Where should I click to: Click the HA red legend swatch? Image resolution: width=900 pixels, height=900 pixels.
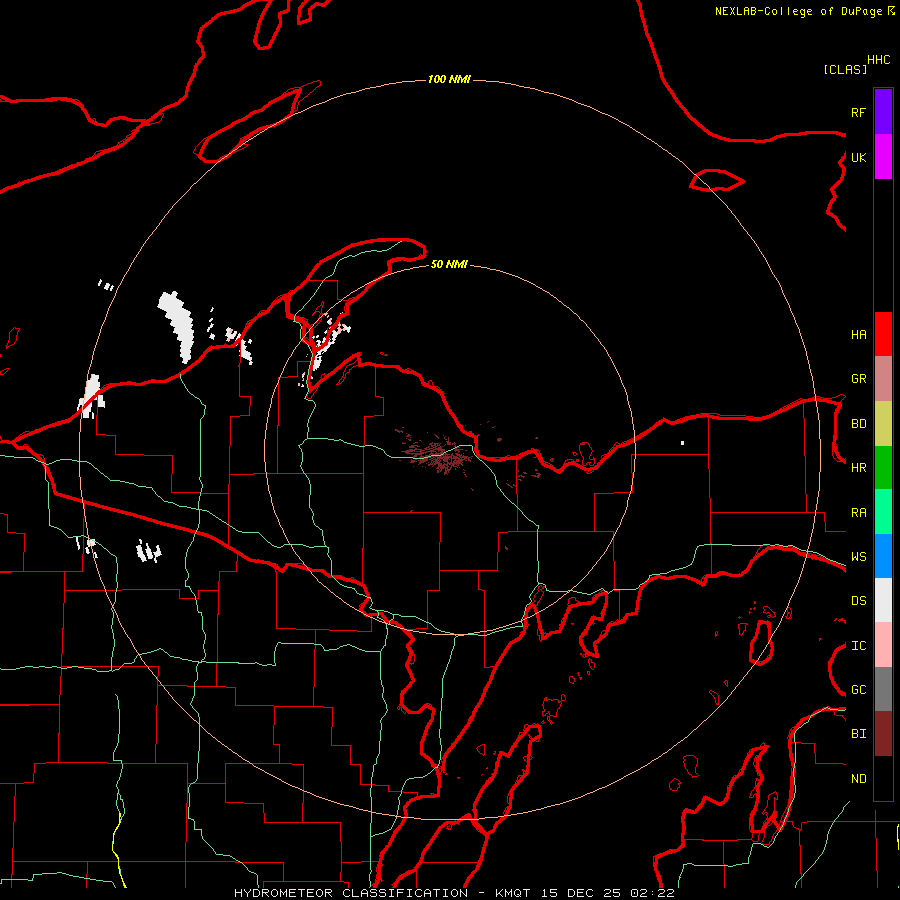pyautogui.click(x=883, y=334)
